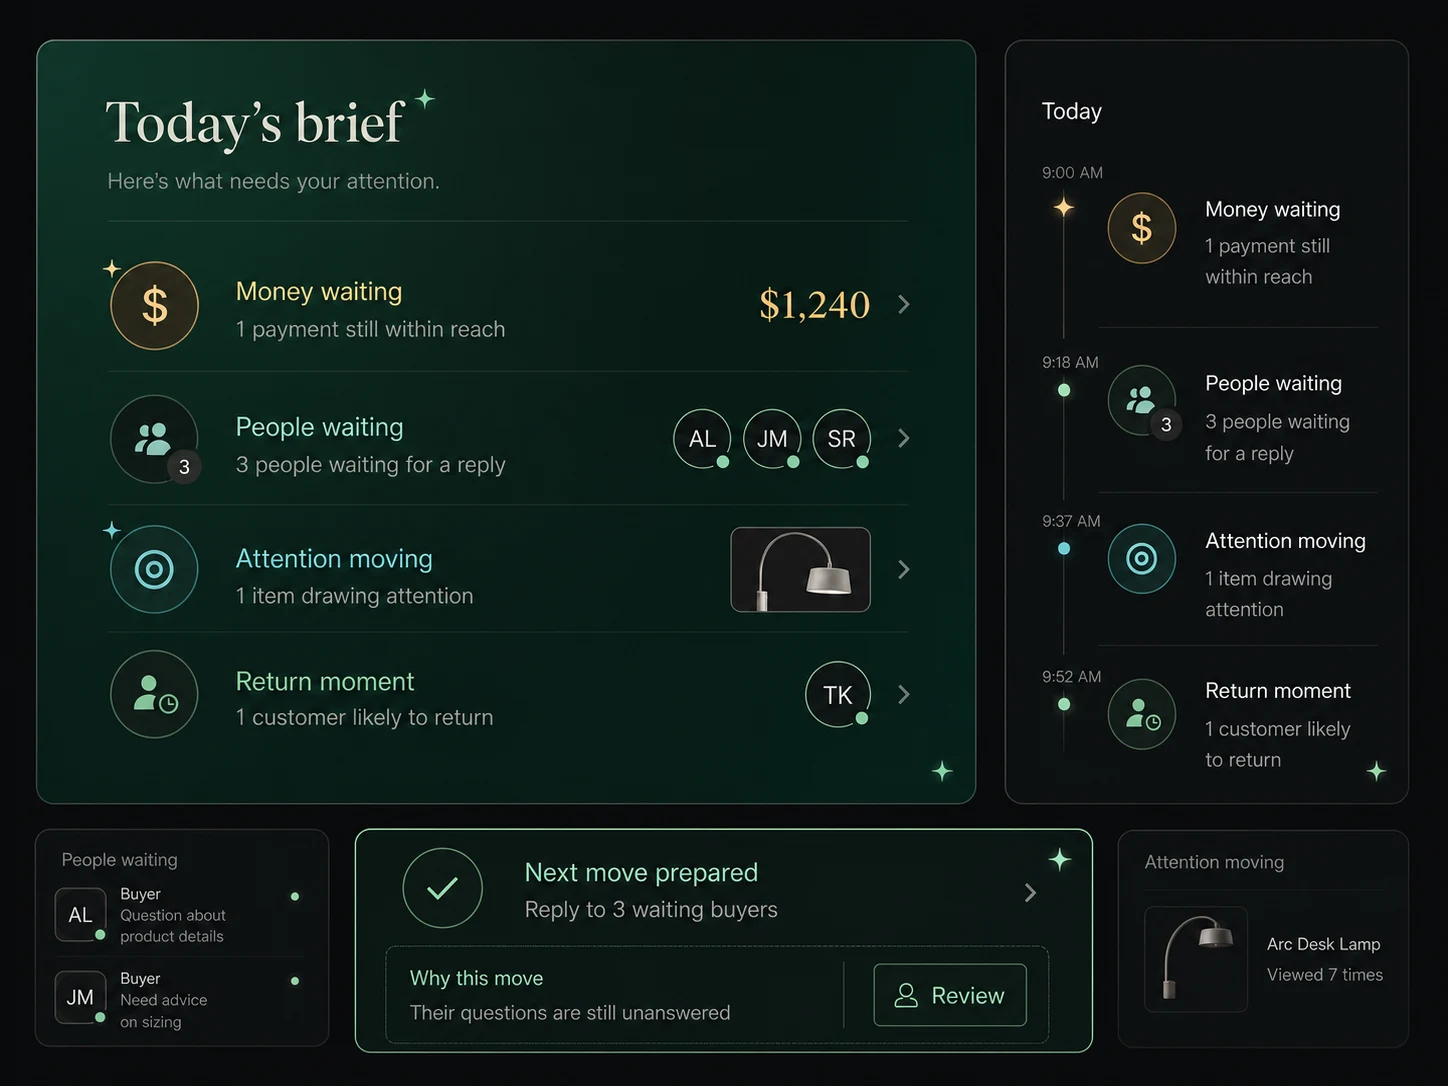The height and width of the screenshot is (1086, 1448).
Task: Click 'Arc Desk Lamp' product name
Action: pos(1324,944)
